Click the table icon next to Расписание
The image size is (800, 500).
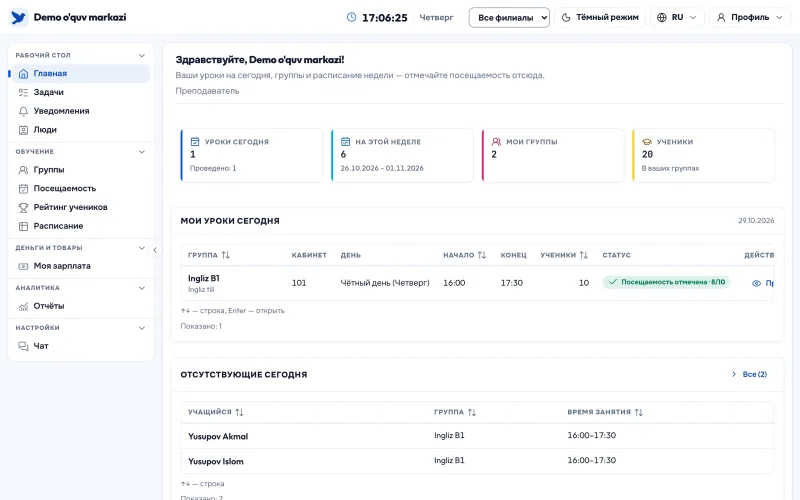click(x=23, y=226)
